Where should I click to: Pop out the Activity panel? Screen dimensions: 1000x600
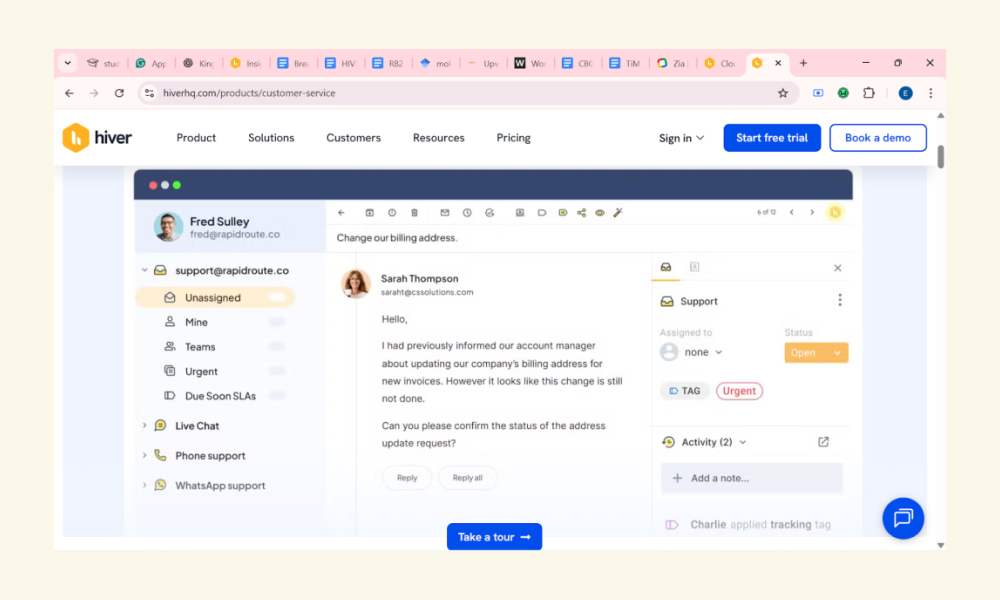coord(823,442)
